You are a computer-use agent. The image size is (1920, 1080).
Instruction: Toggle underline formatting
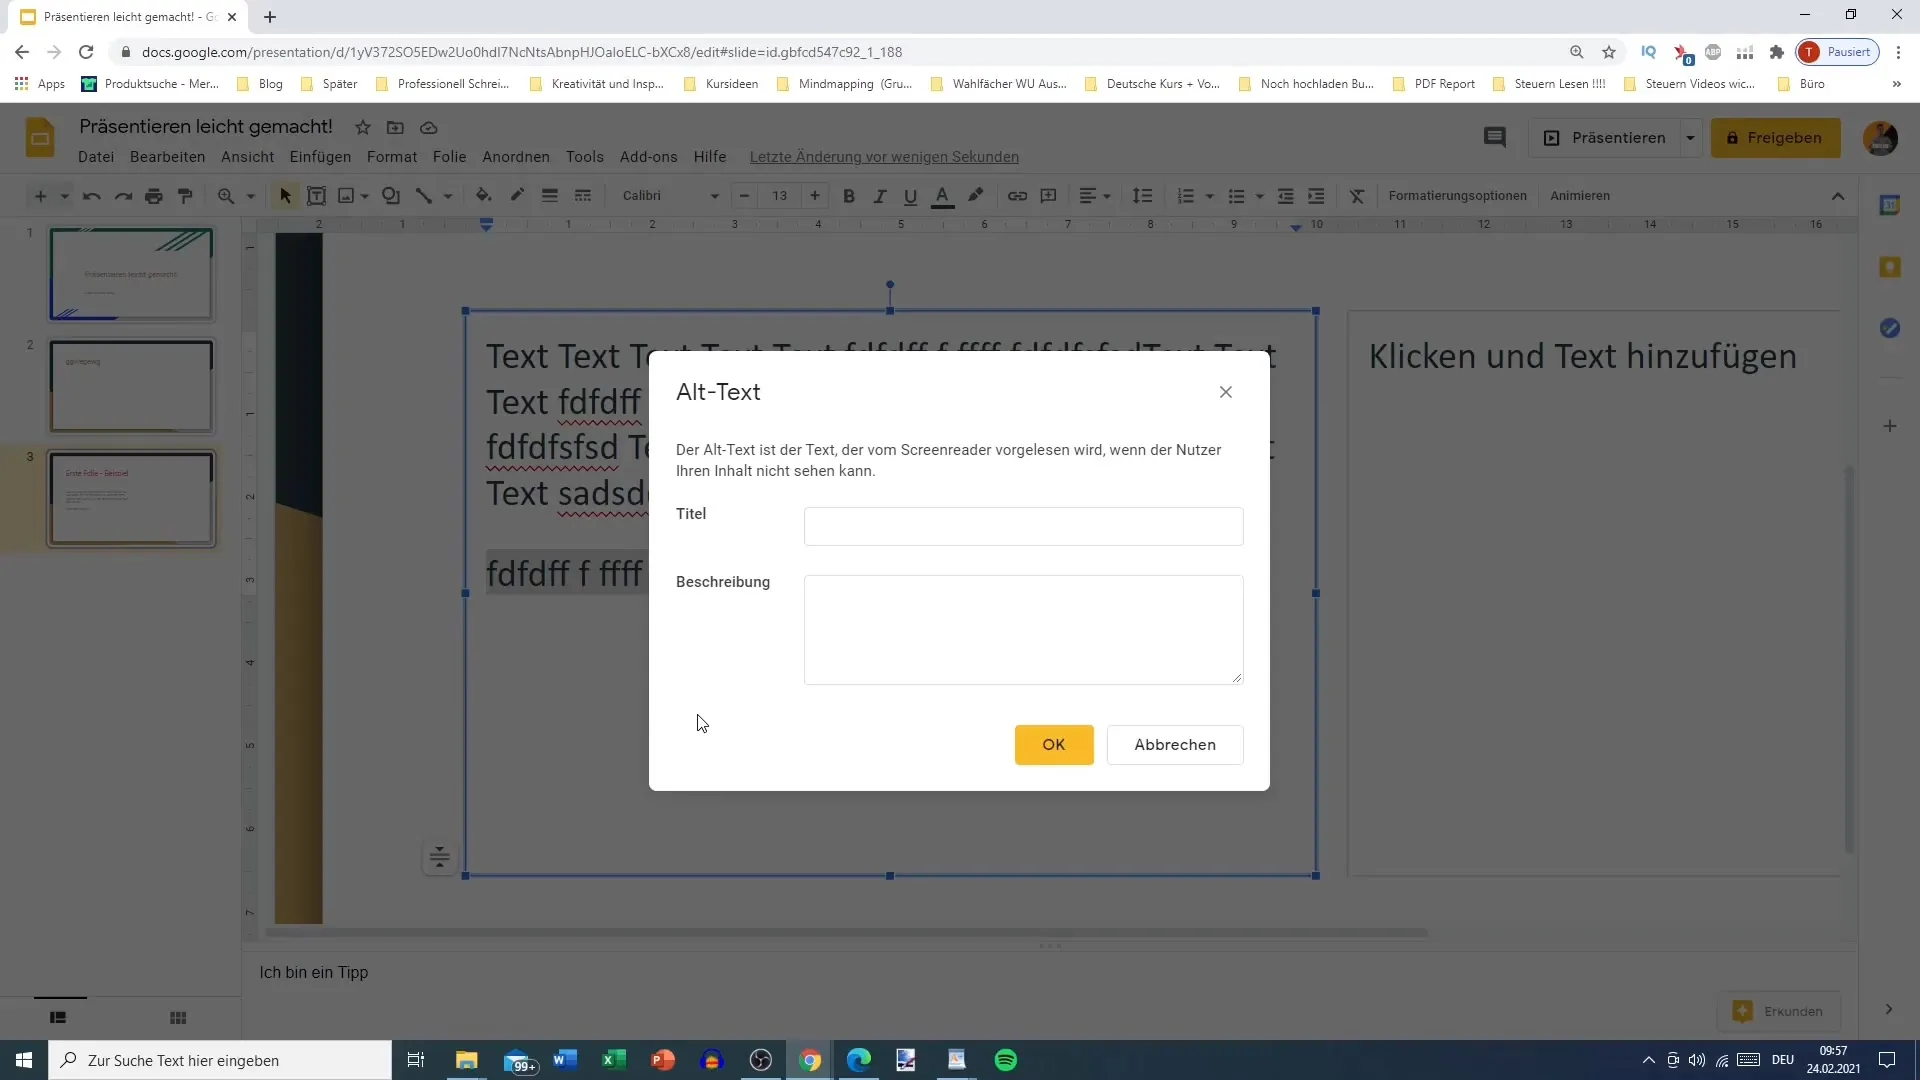coord(911,196)
